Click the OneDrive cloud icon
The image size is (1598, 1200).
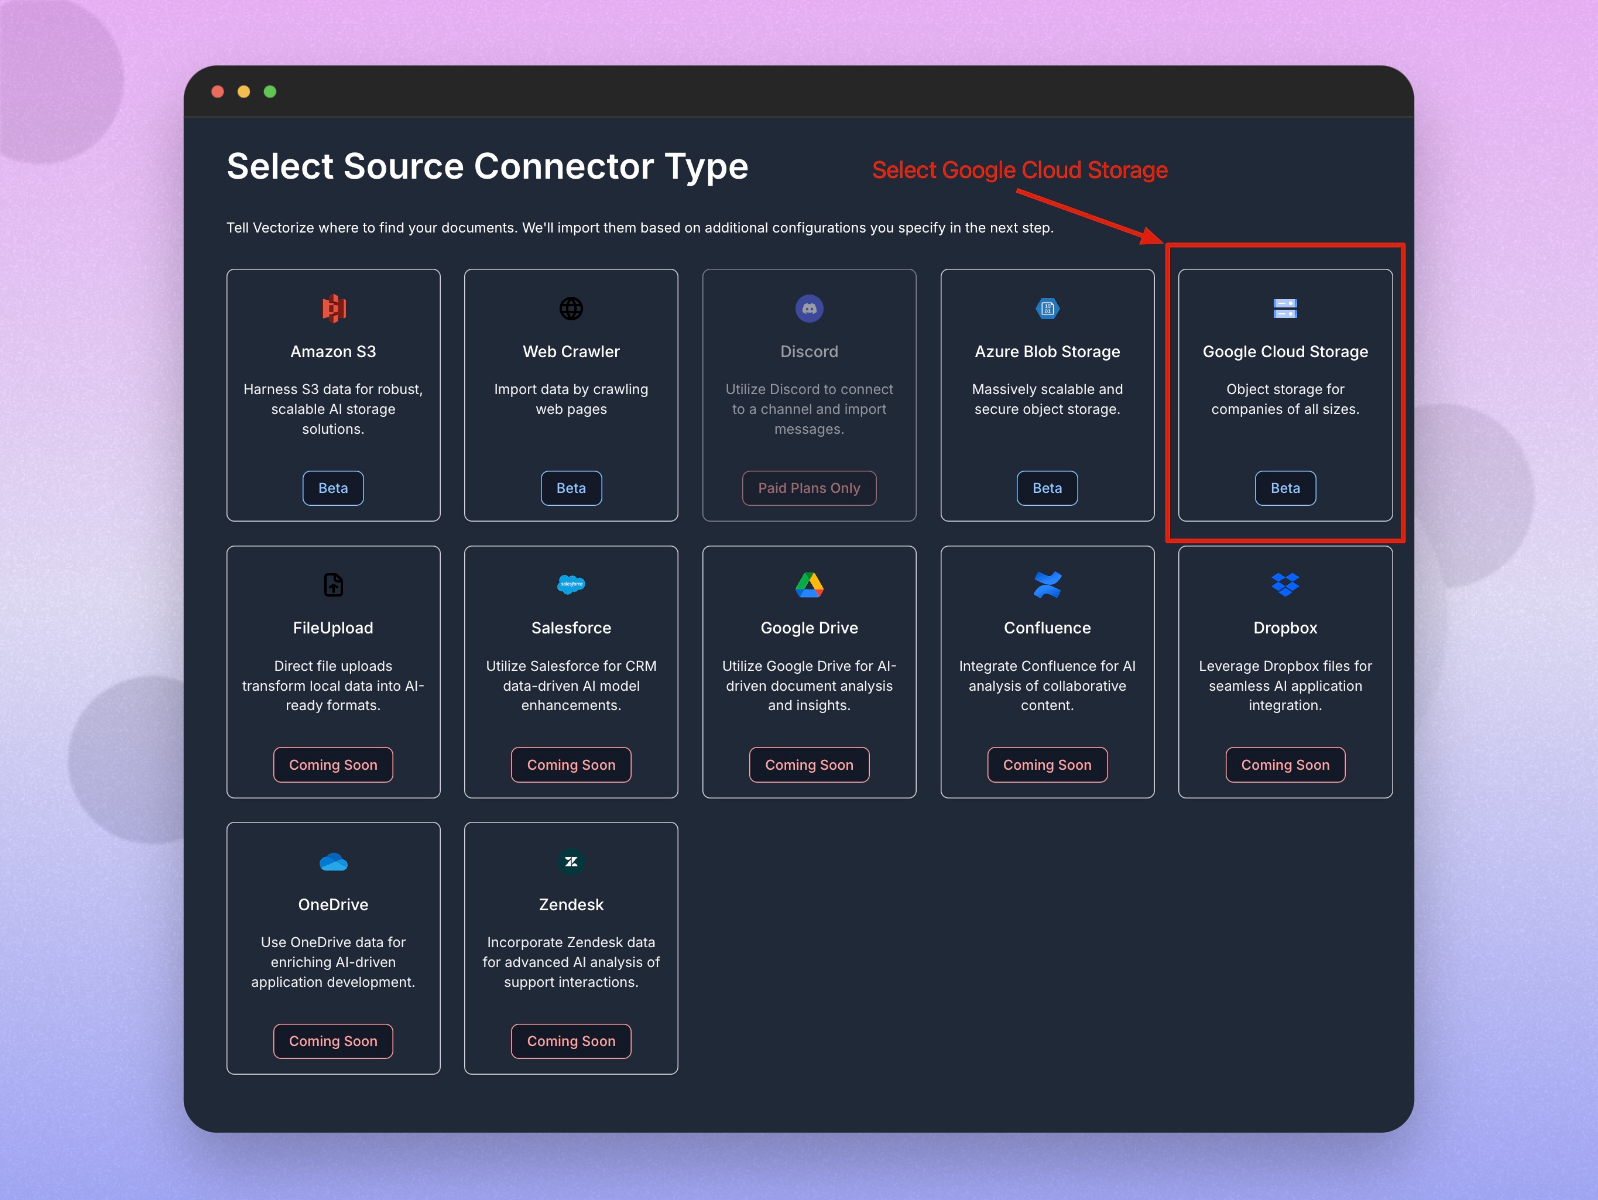tap(333, 862)
